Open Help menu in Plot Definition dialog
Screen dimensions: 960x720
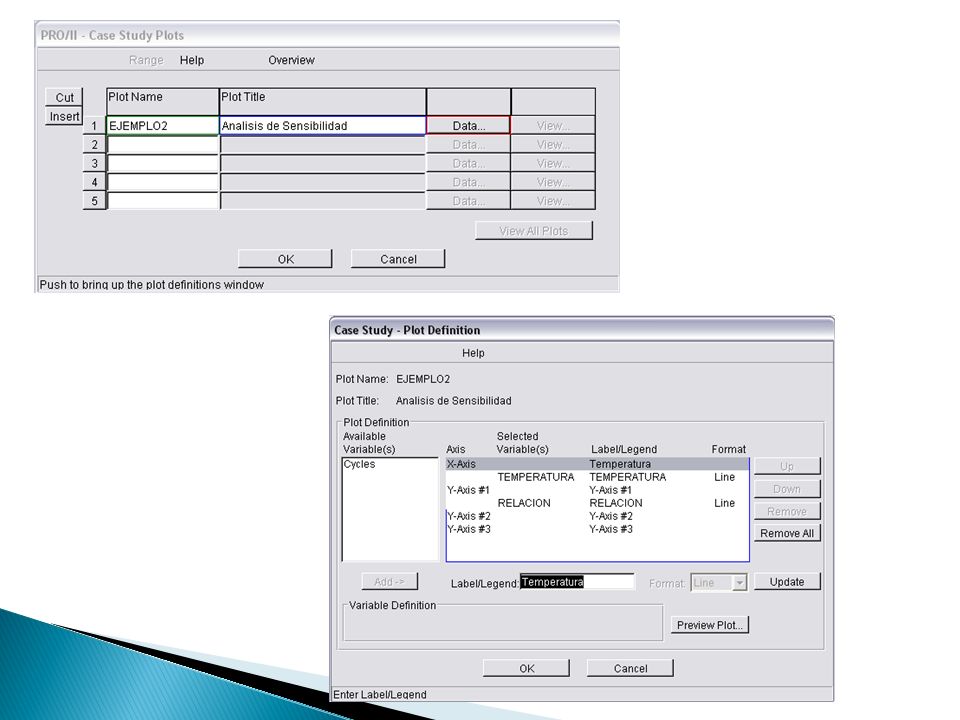473,353
